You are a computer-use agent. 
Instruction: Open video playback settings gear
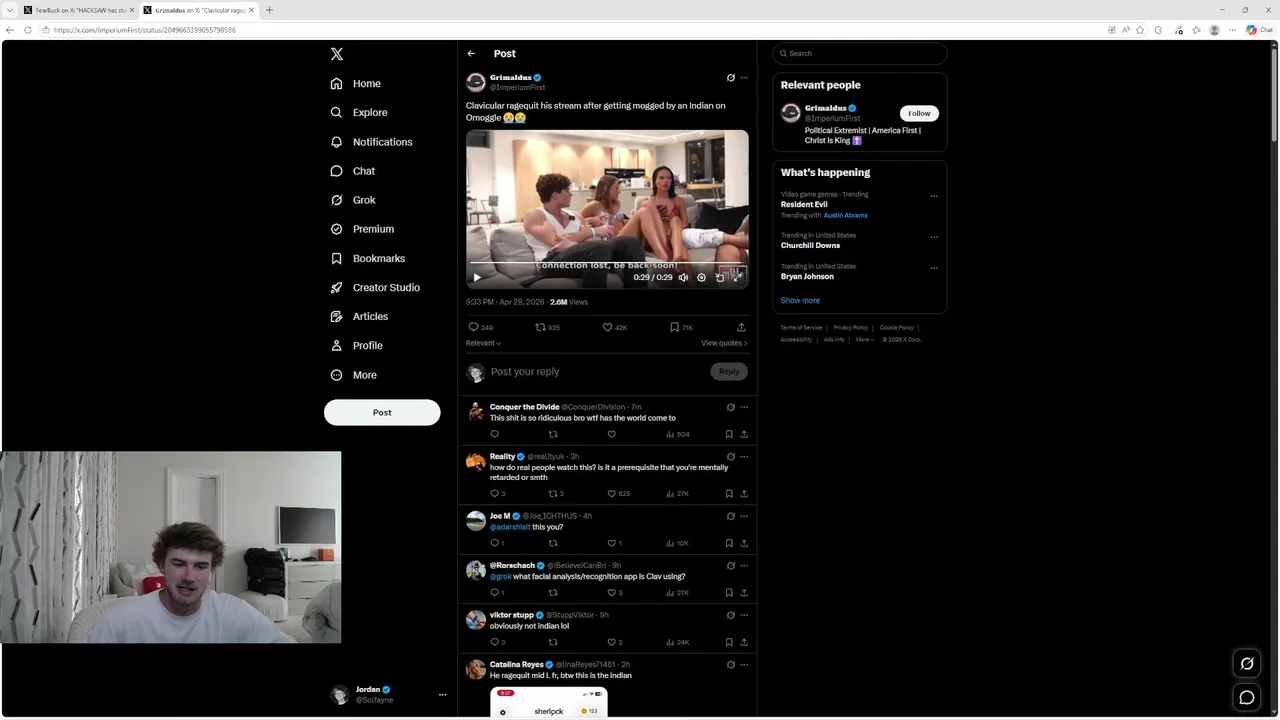point(701,277)
